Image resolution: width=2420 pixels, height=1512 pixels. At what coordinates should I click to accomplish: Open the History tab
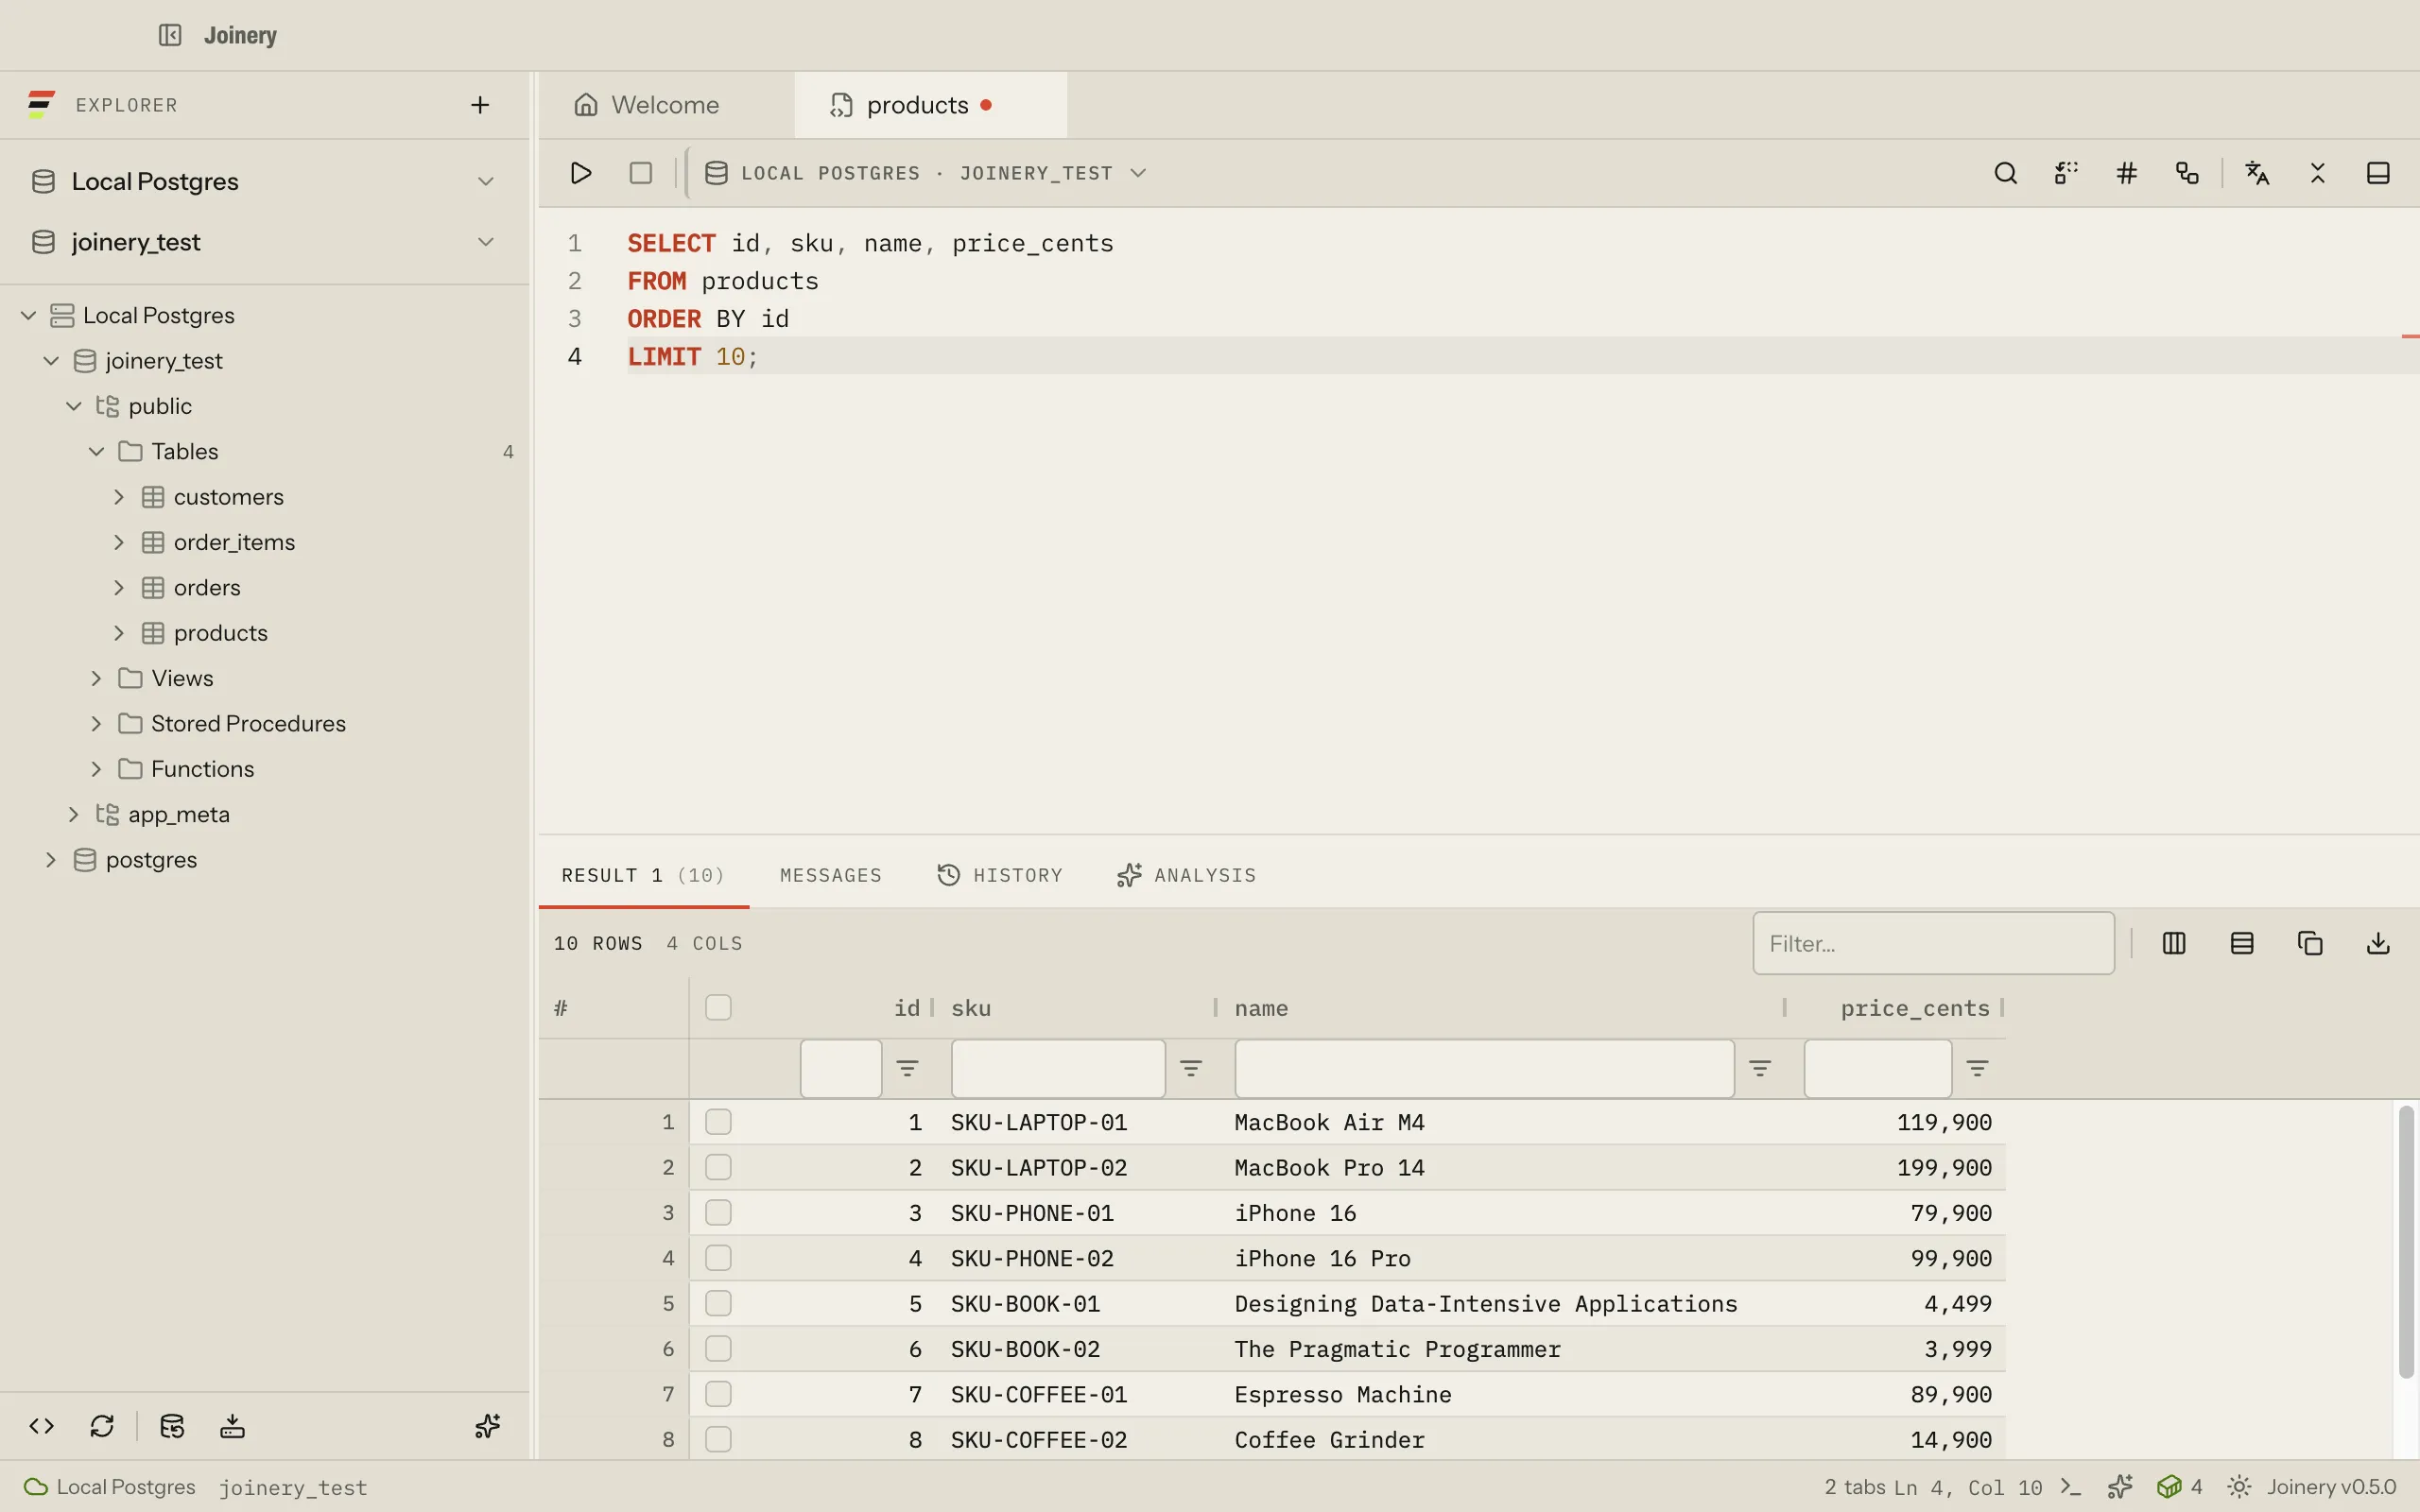tap(1000, 875)
